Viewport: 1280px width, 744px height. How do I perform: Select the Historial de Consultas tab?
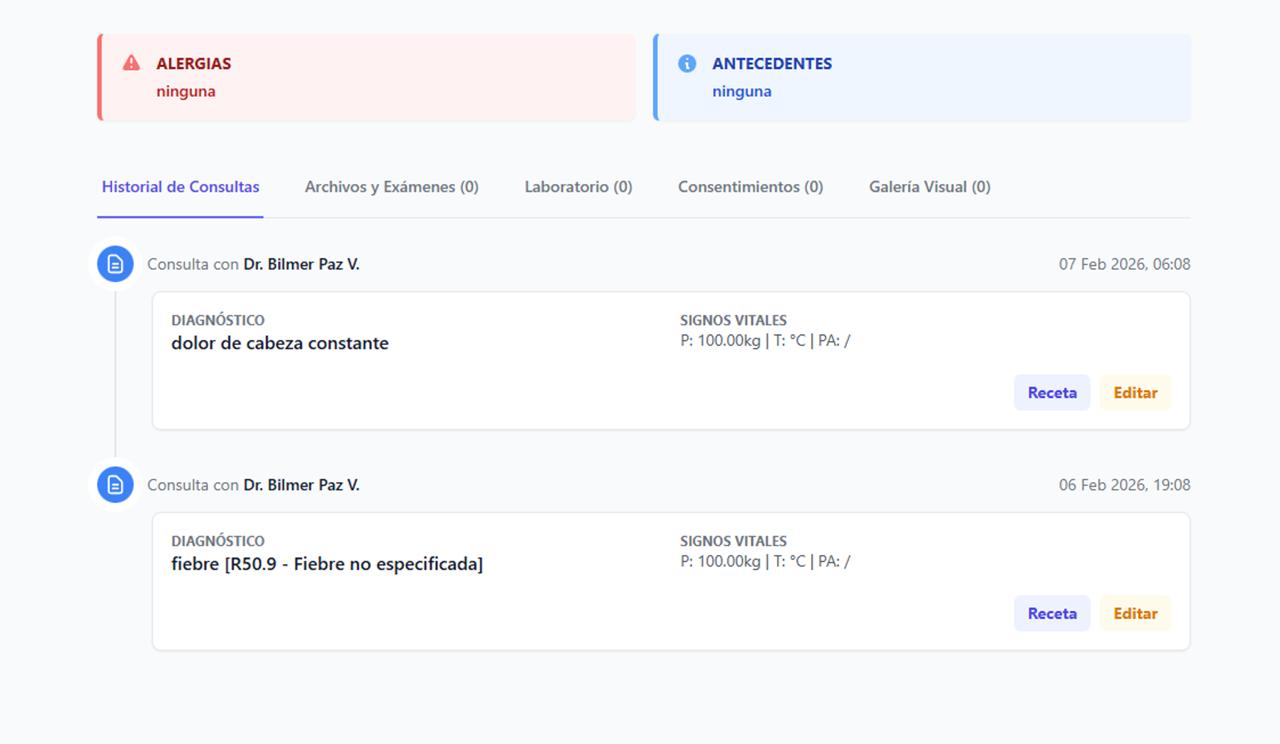(180, 186)
